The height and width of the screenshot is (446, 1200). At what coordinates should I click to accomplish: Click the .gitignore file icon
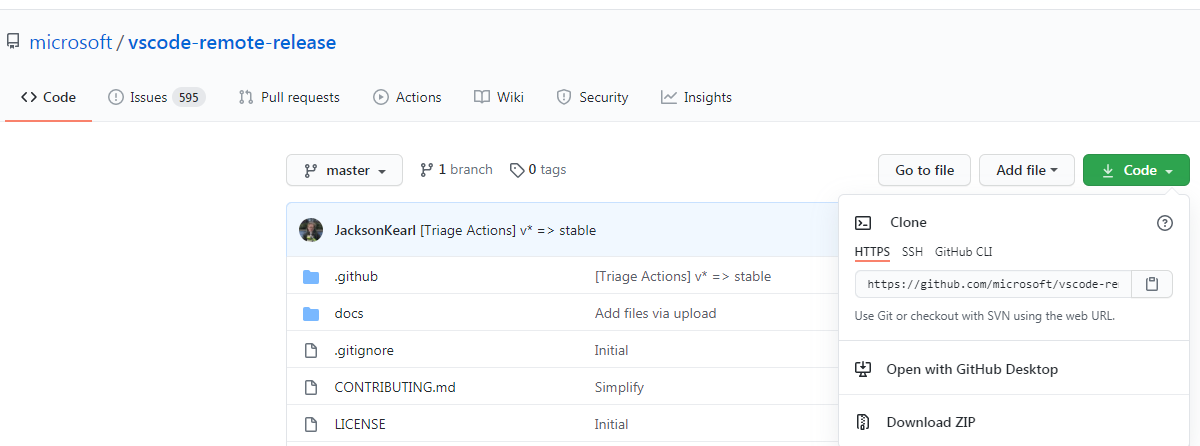point(310,350)
